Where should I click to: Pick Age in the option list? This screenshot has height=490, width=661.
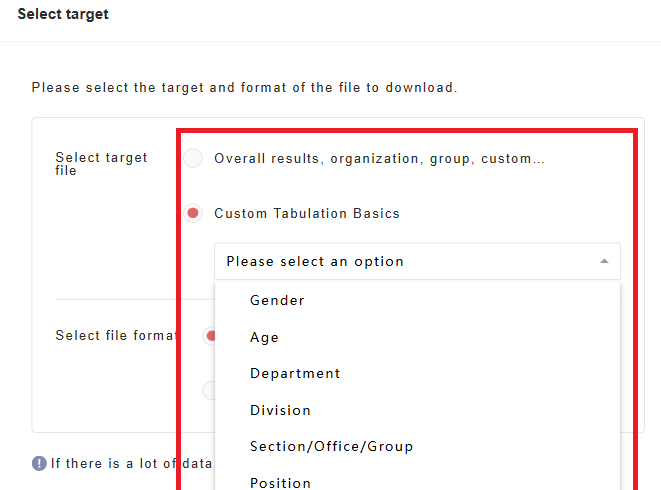tap(264, 337)
